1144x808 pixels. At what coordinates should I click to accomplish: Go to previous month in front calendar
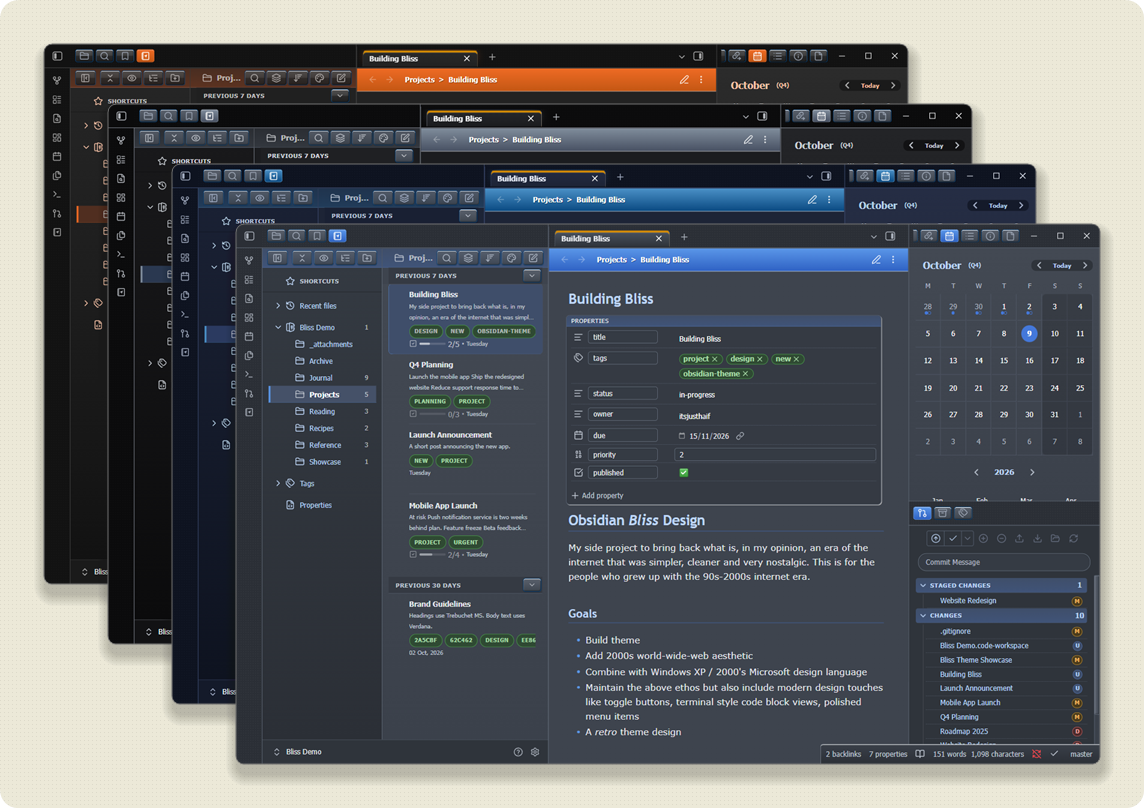1039,266
